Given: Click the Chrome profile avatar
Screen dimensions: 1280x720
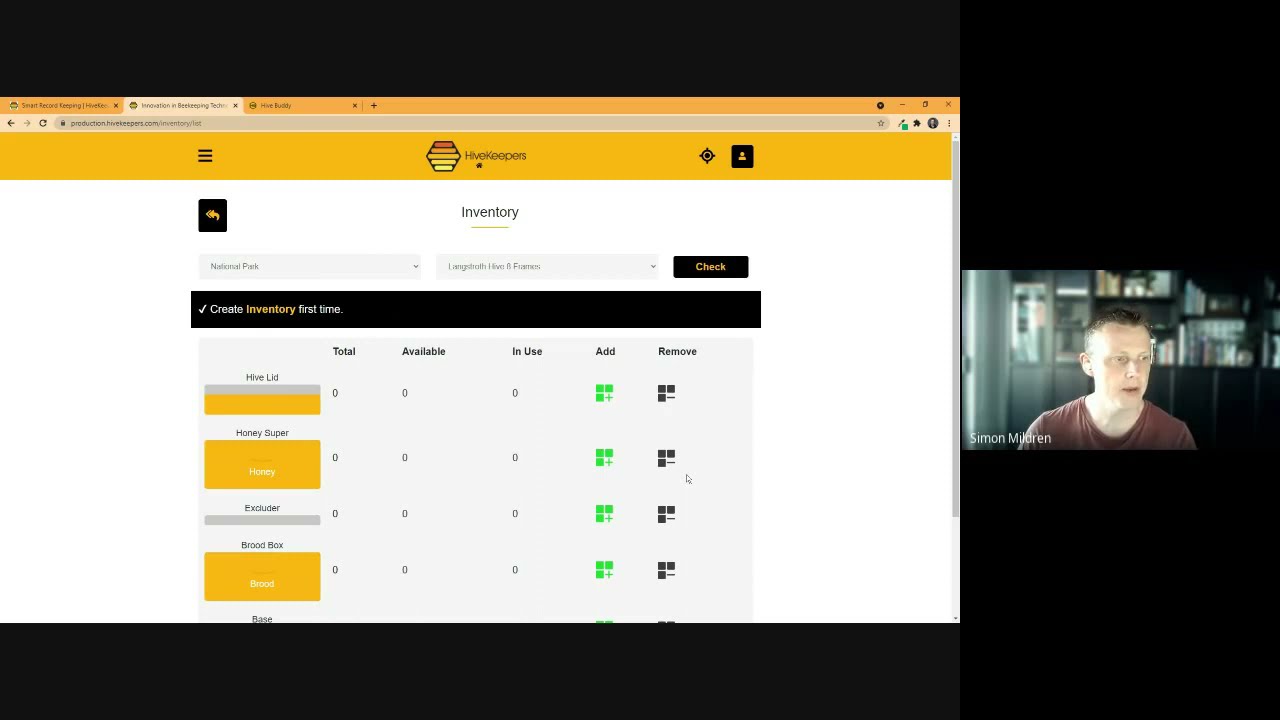Looking at the screenshot, I should (x=933, y=123).
